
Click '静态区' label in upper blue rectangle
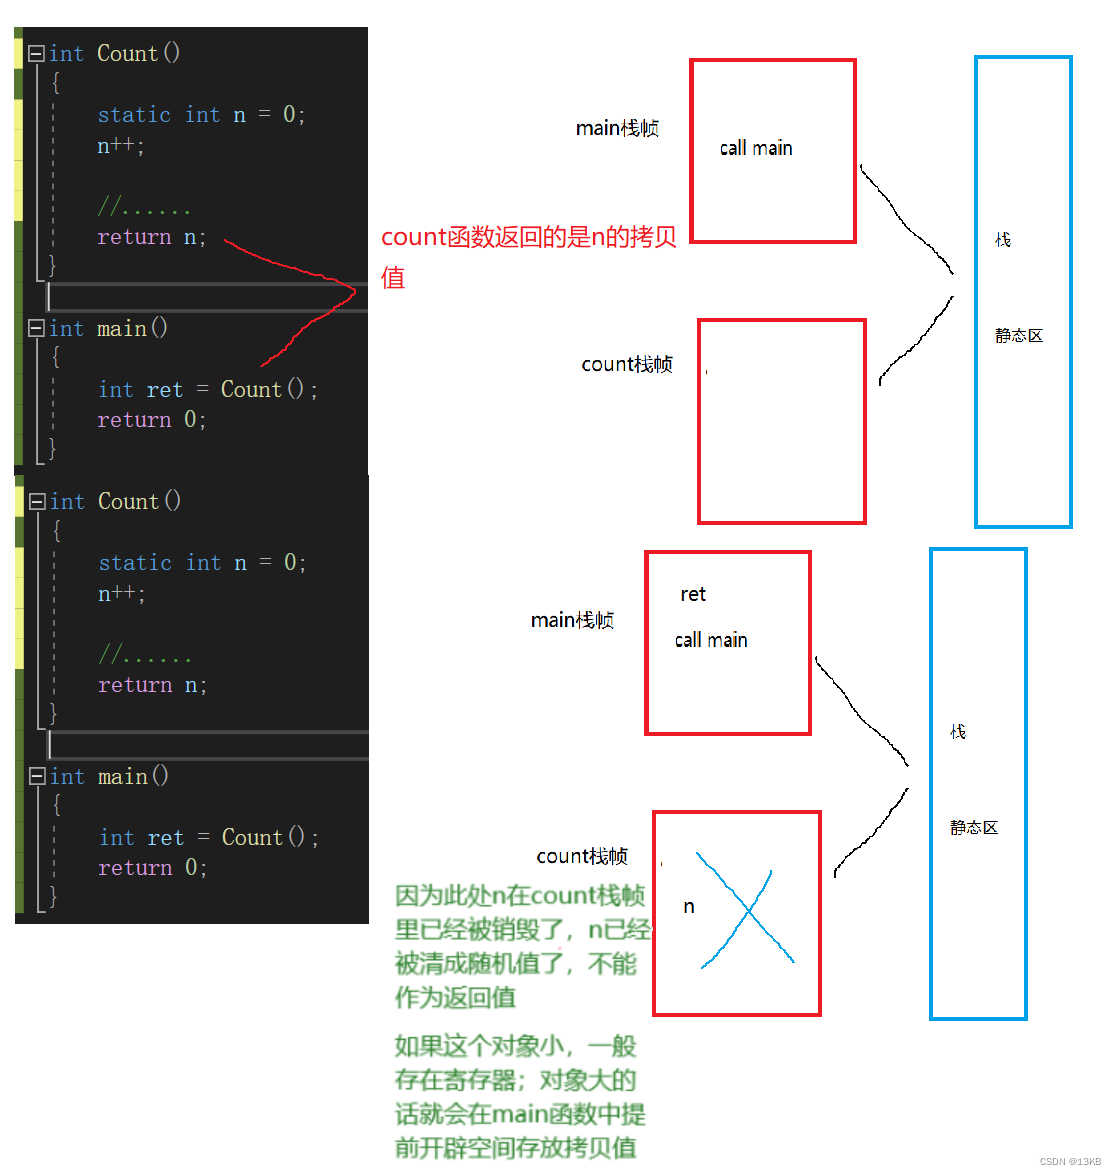pos(1019,336)
